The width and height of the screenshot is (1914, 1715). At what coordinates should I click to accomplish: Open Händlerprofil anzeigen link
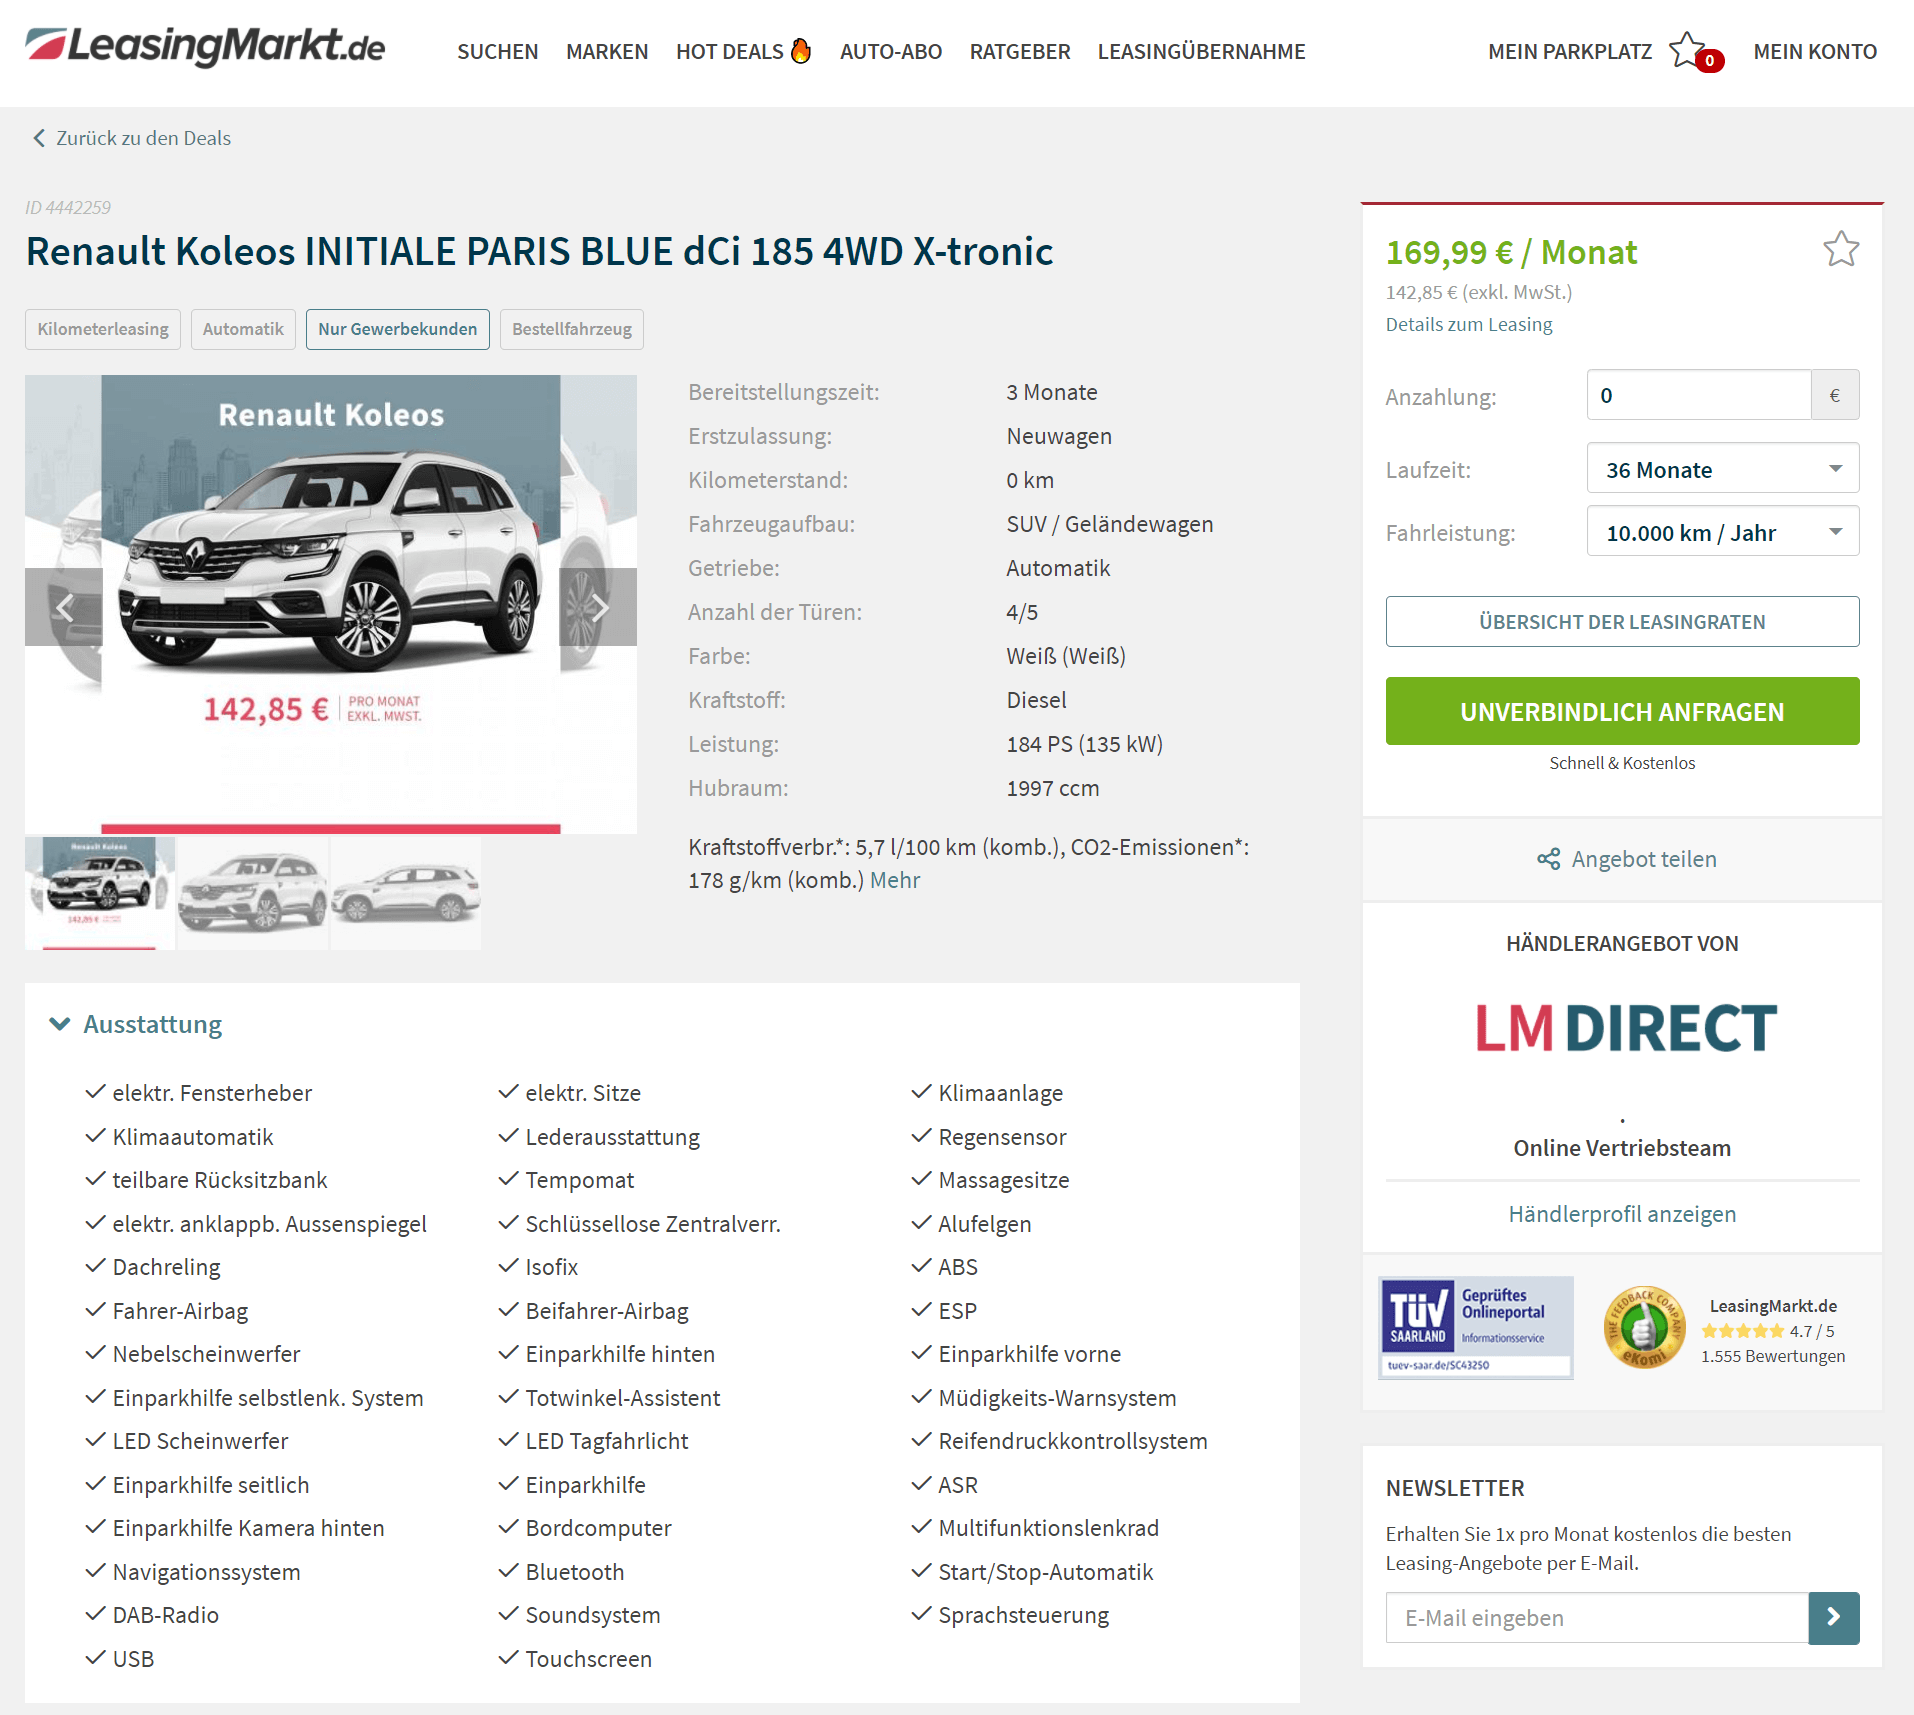[x=1622, y=1213]
